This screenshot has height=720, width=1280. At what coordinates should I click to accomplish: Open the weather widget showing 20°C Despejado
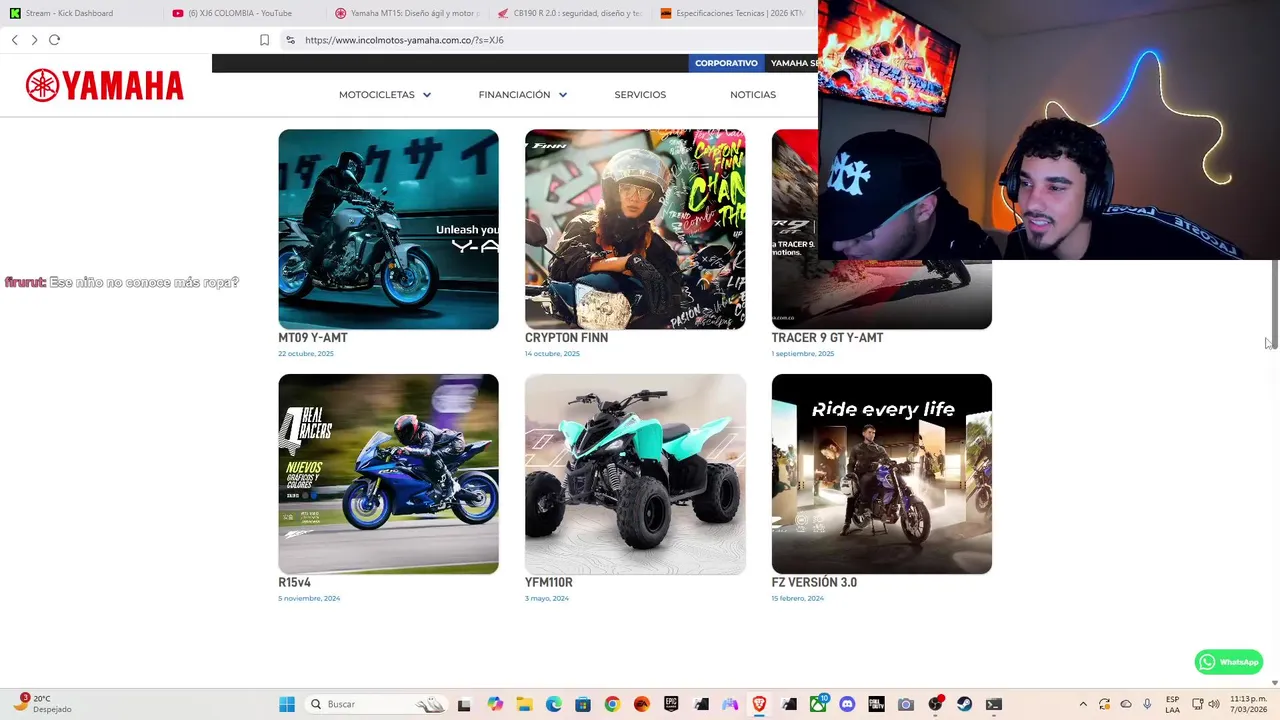(44, 704)
